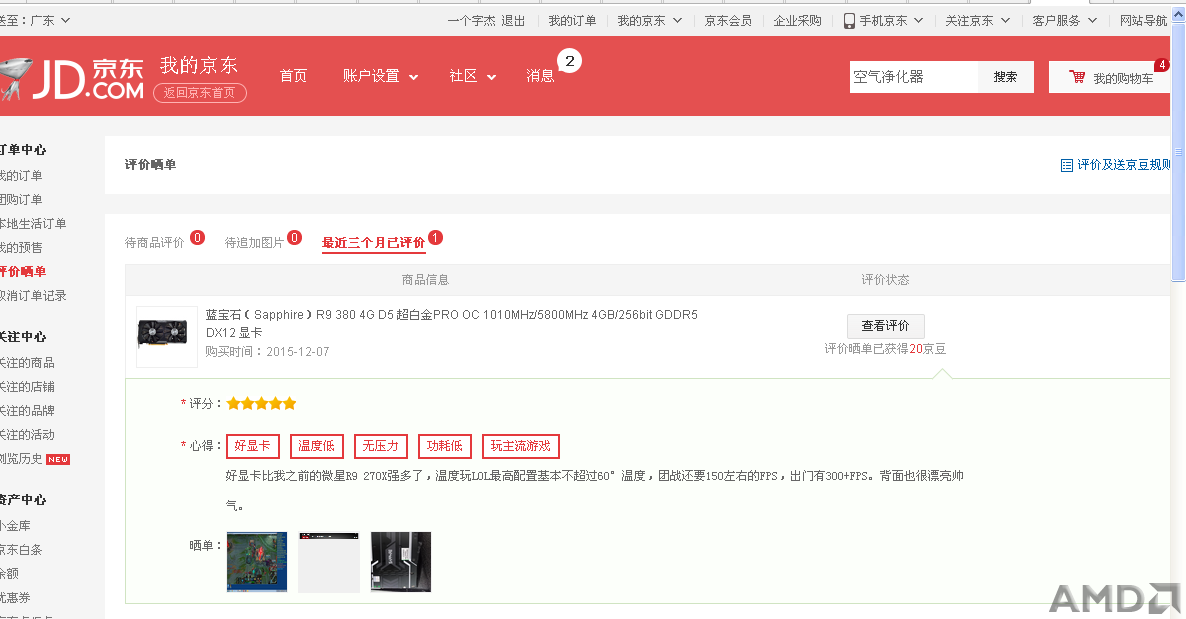Click the 温度低 review tag

coord(316,446)
